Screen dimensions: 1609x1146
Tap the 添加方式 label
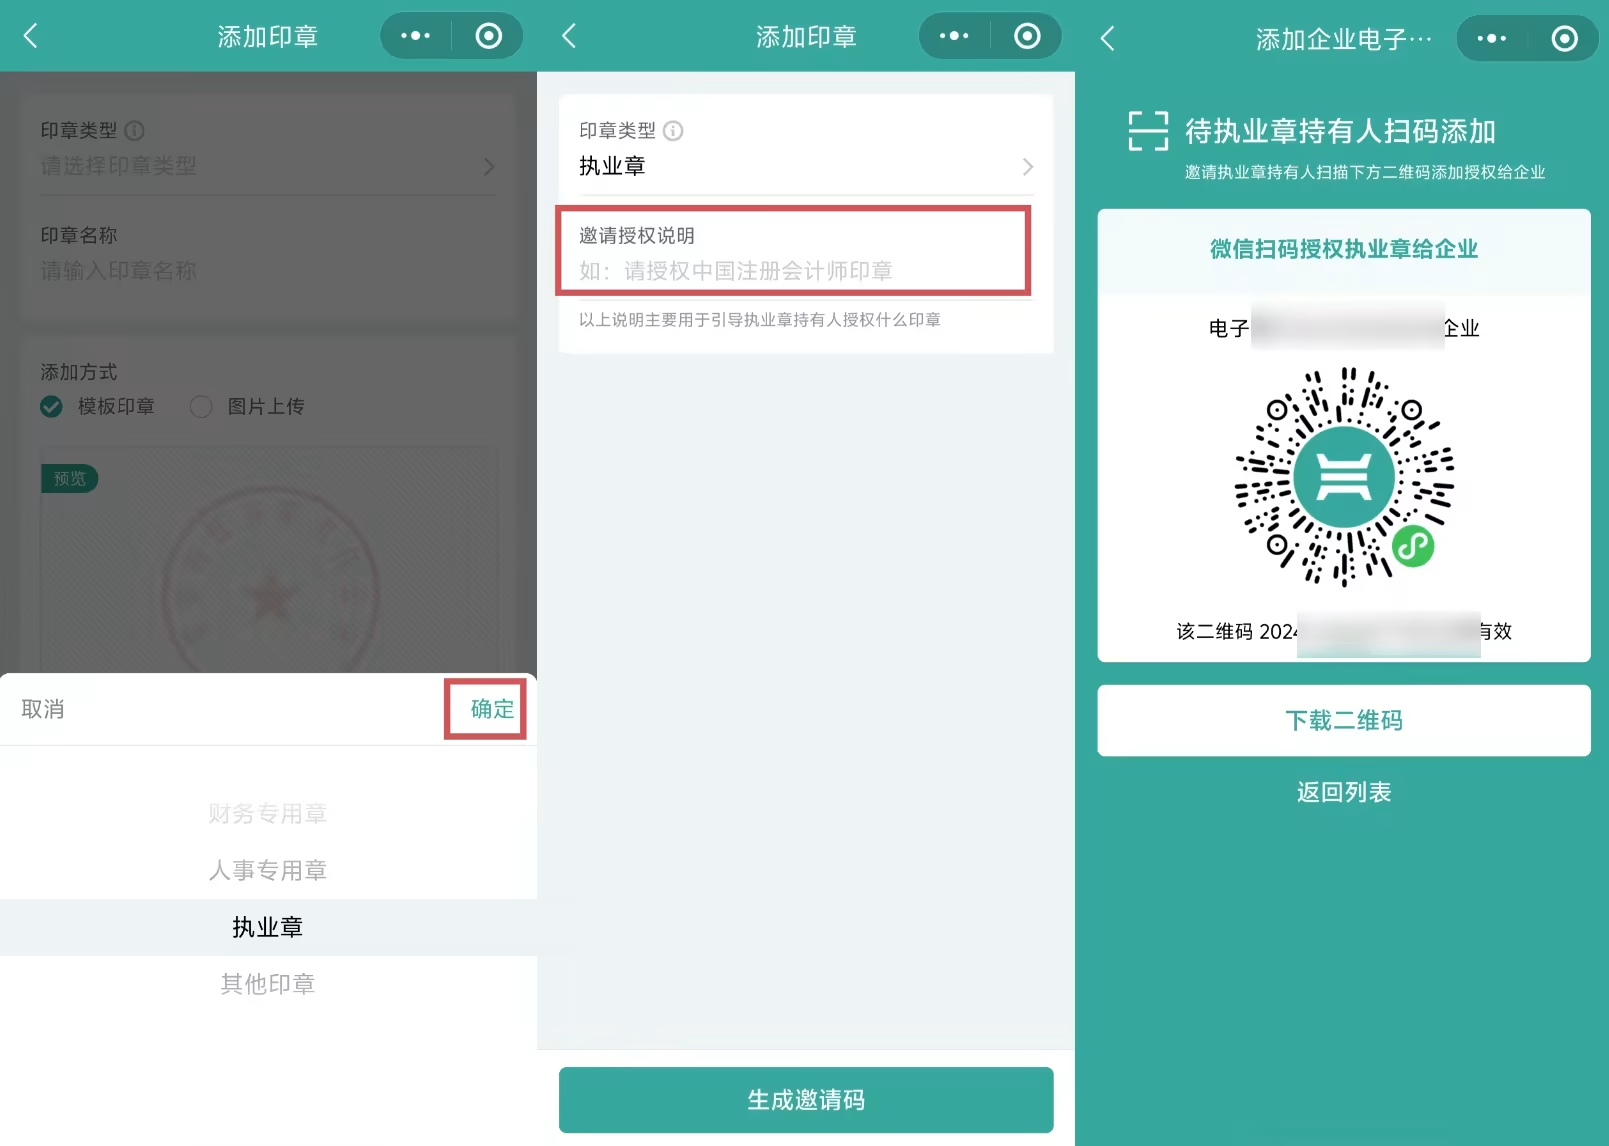[x=79, y=372]
